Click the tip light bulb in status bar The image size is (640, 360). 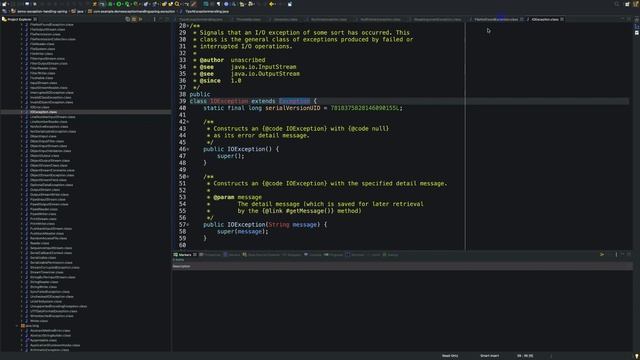click(x=636, y=356)
